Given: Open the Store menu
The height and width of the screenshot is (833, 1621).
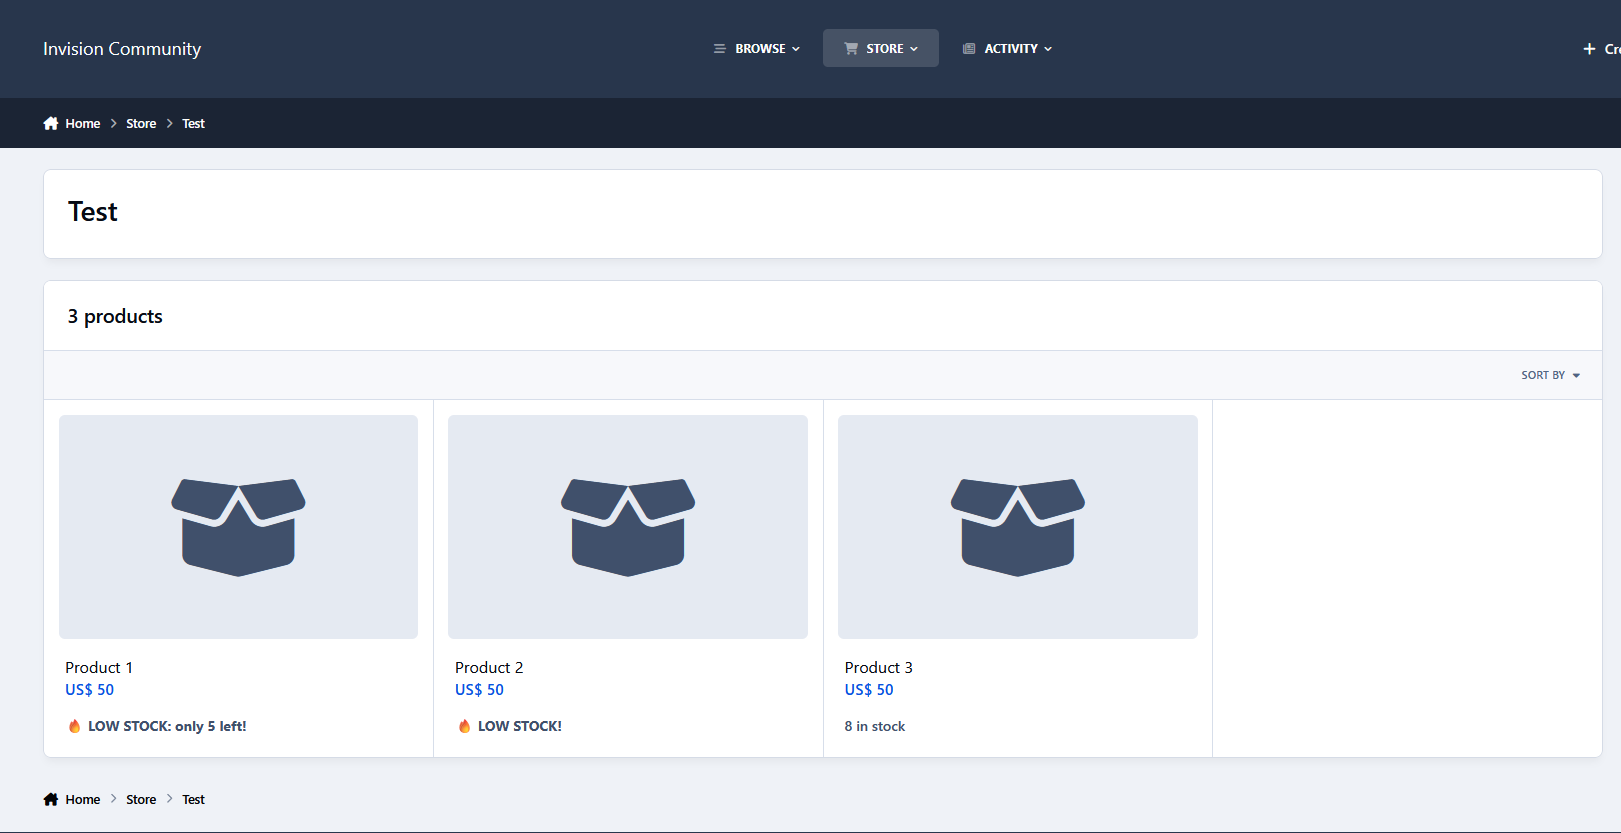Looking at the screenshot, I should 881,48.
